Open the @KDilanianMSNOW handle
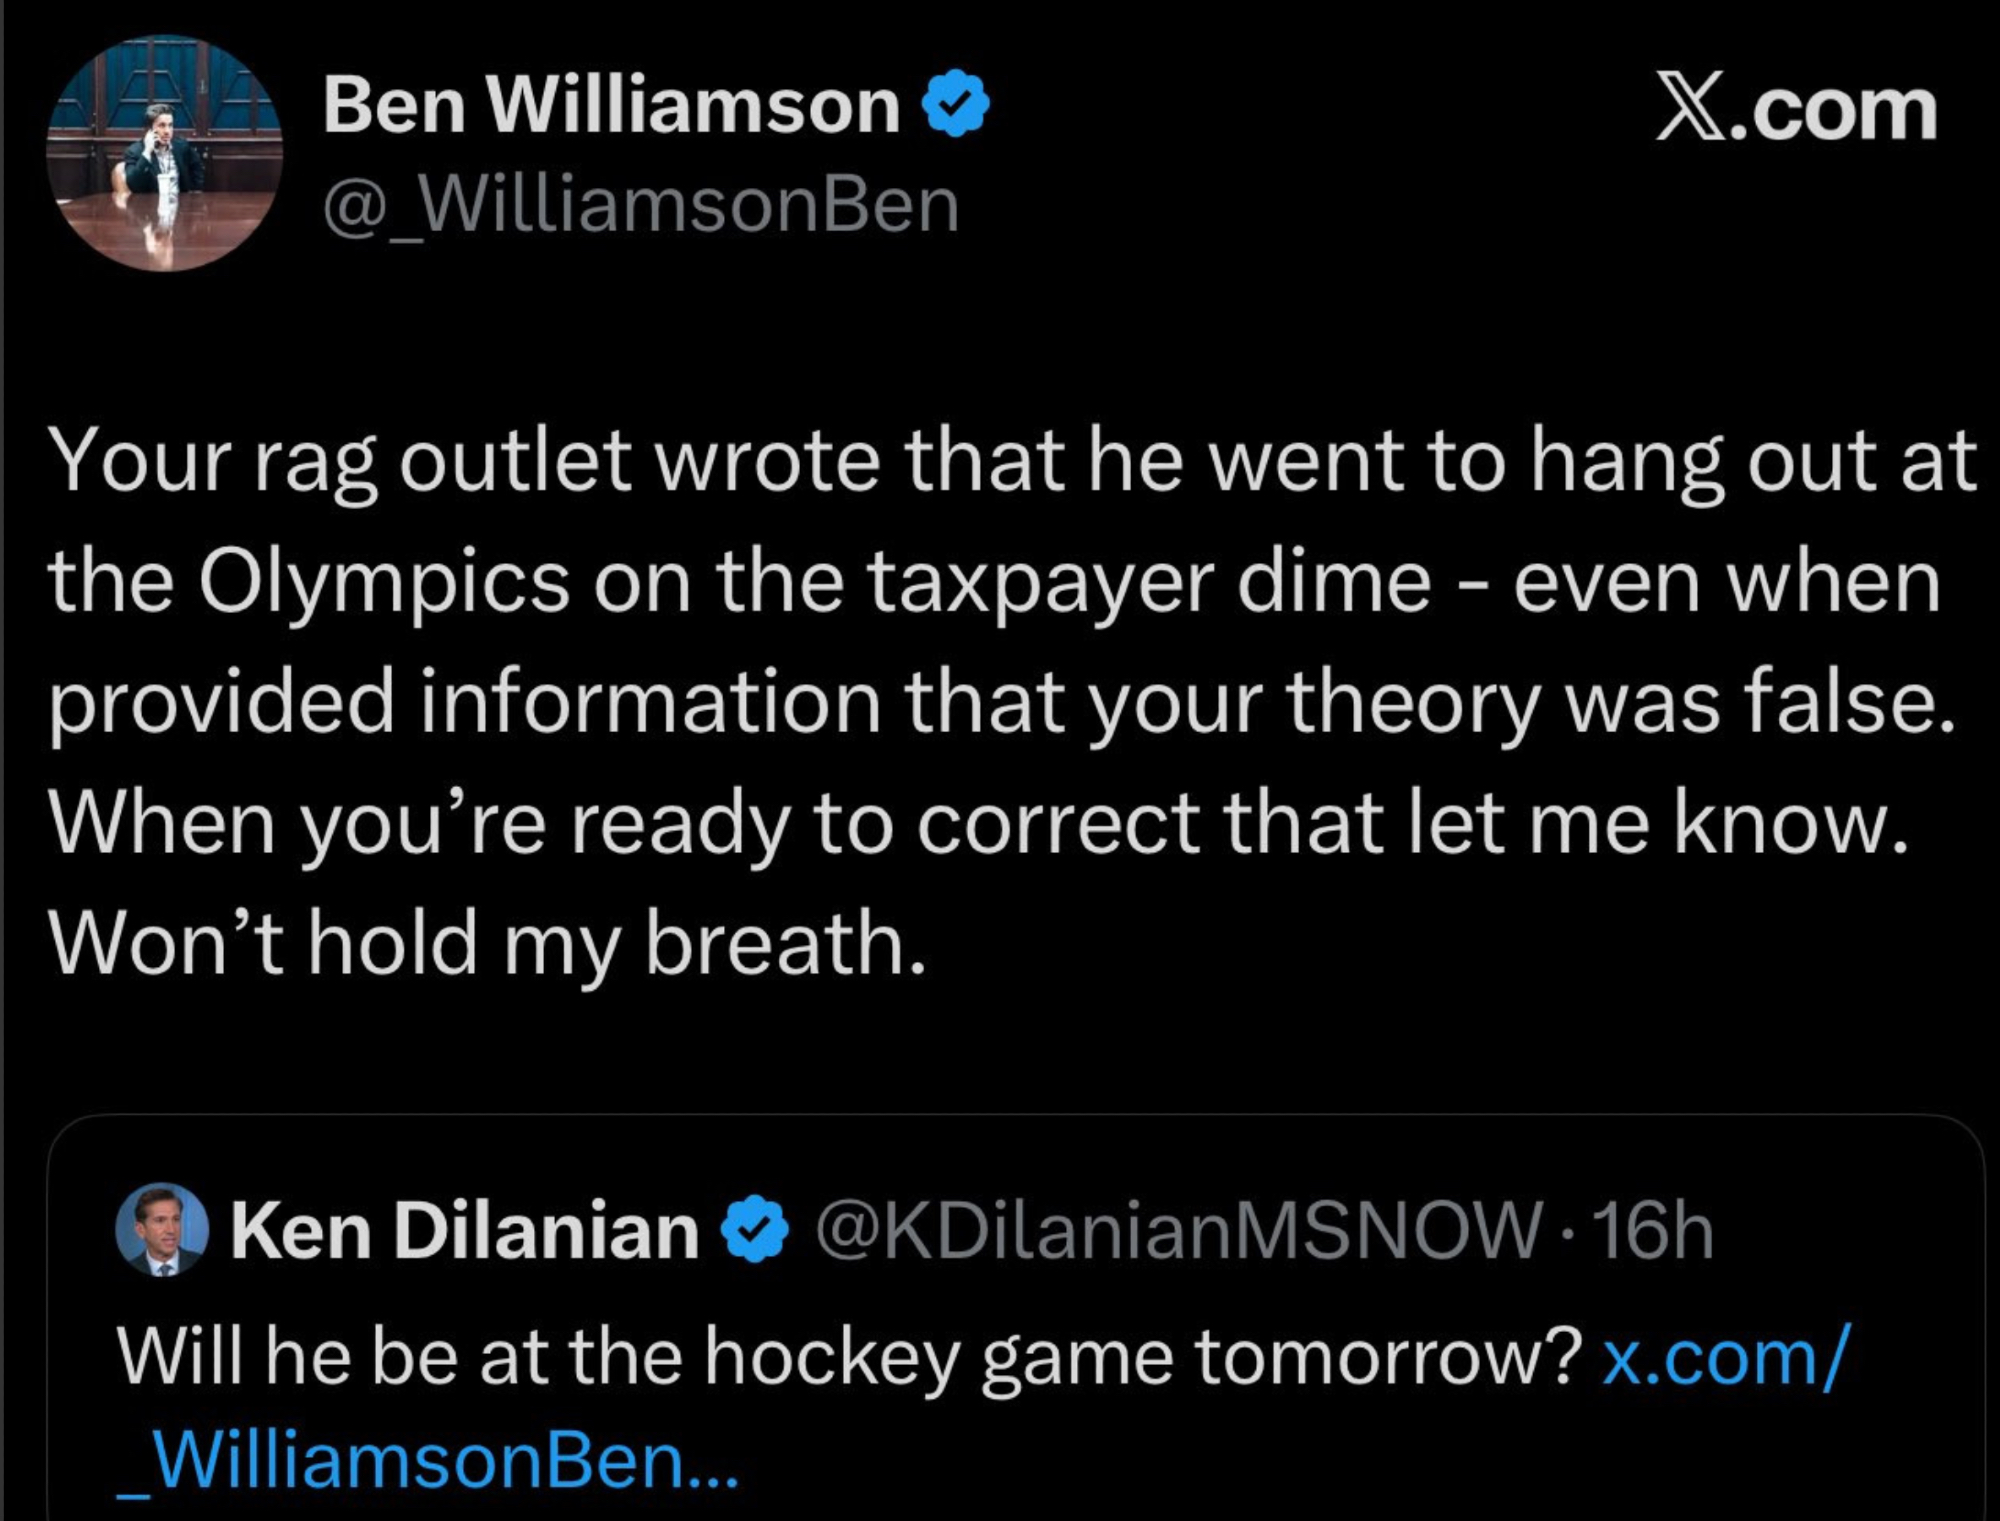 click(x=1178, y=1230)
